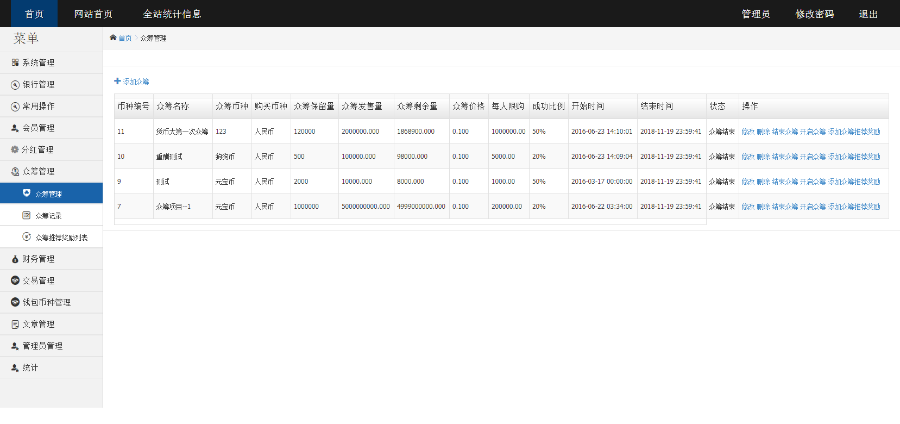This screenshot has height=424, width=900.
Task: Open 首页 tab in top navigation
Action: [x=34, y=14]
